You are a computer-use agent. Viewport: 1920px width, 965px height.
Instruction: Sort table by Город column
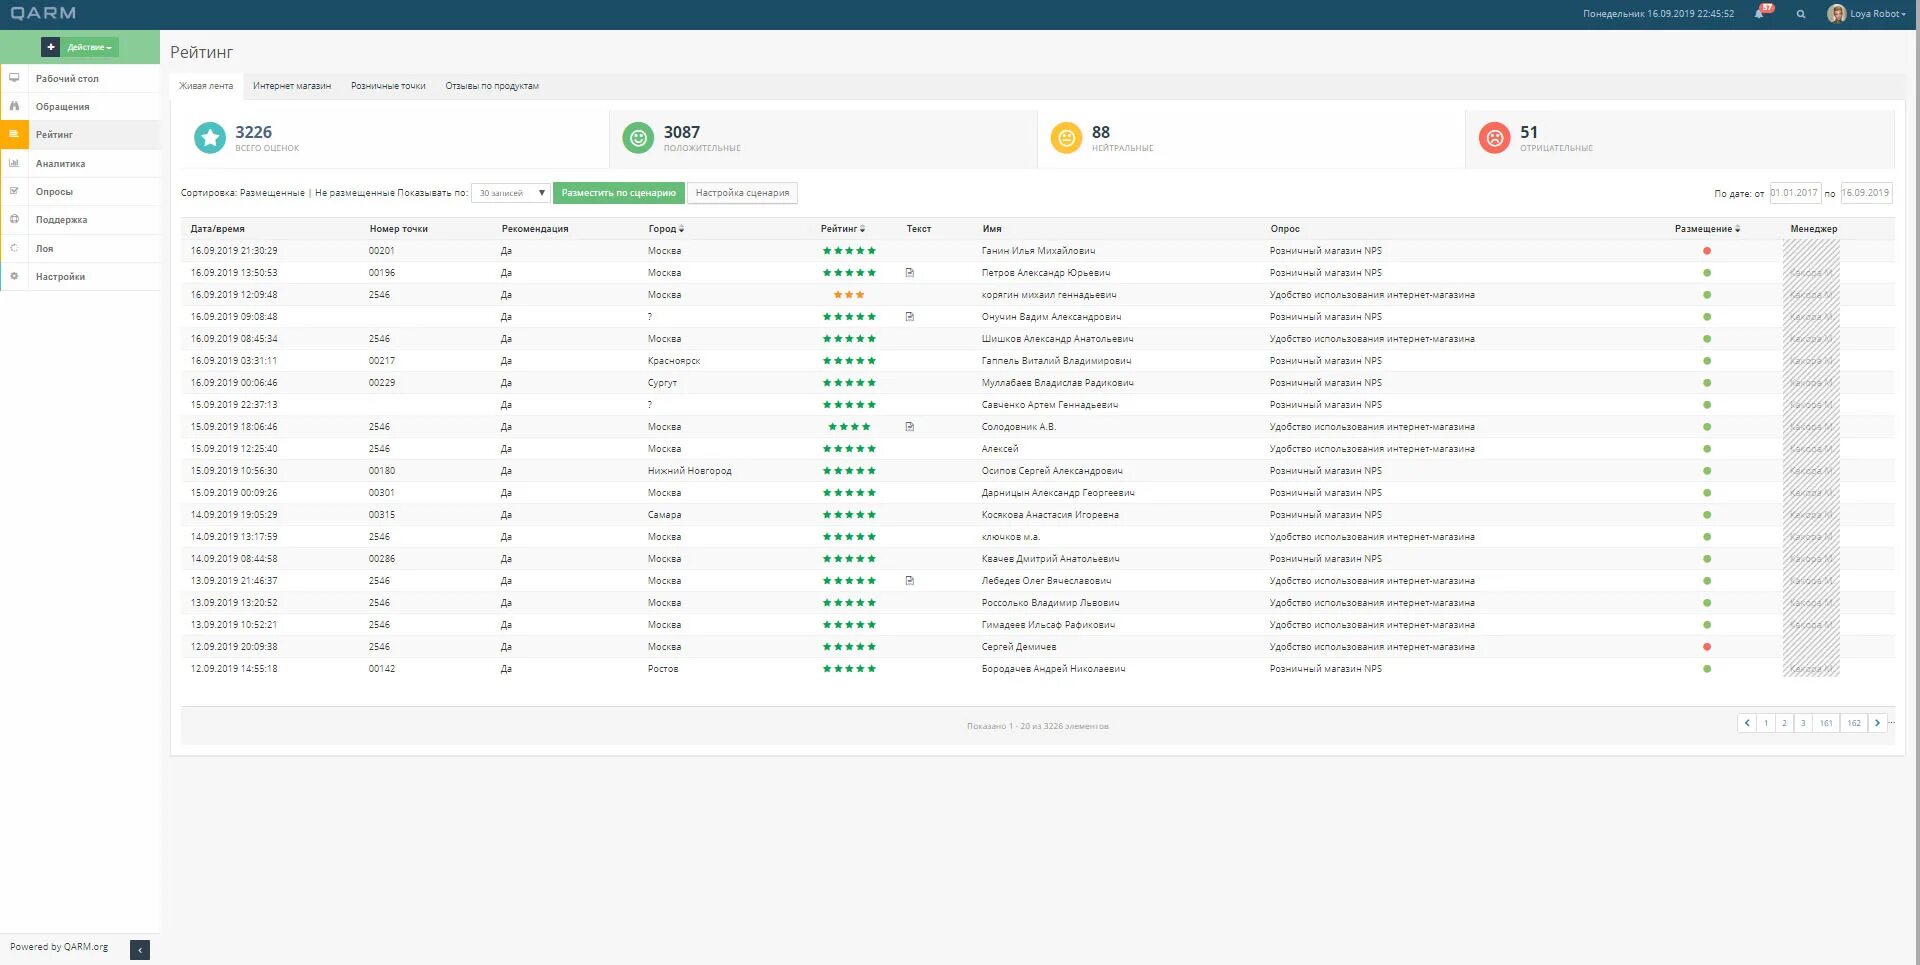[666, 229]
